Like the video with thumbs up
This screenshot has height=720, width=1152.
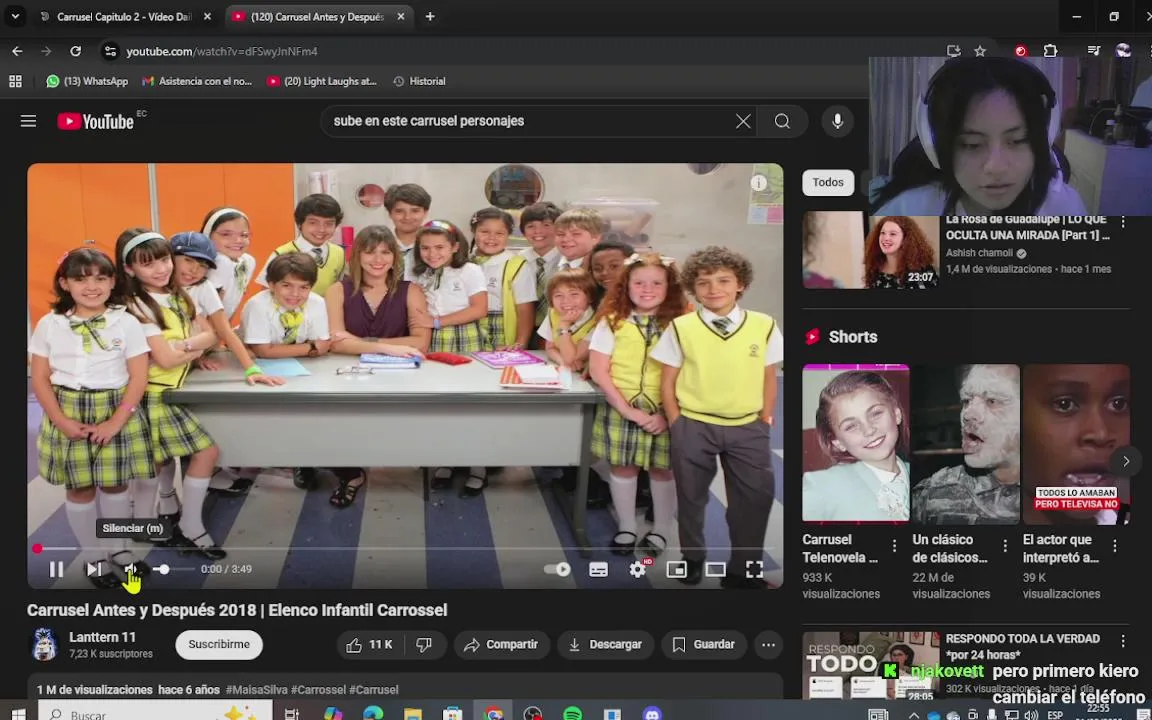370,644
